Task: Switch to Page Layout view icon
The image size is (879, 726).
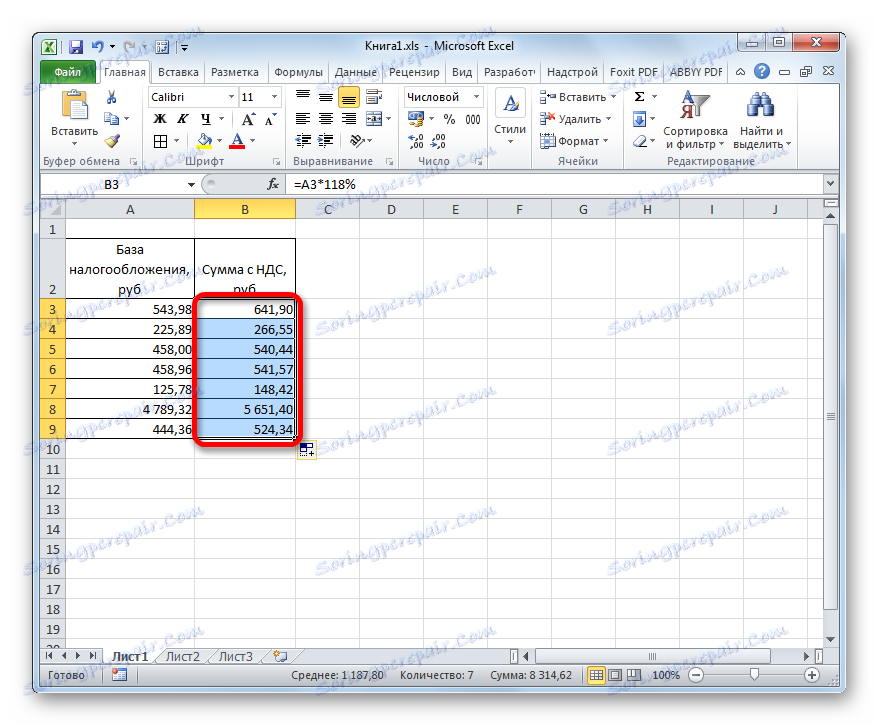Action: click(615, 675)
